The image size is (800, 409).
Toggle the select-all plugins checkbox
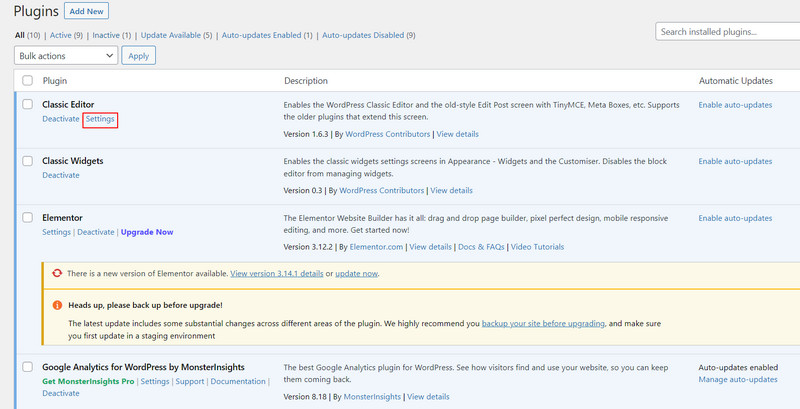click(27, 80)
